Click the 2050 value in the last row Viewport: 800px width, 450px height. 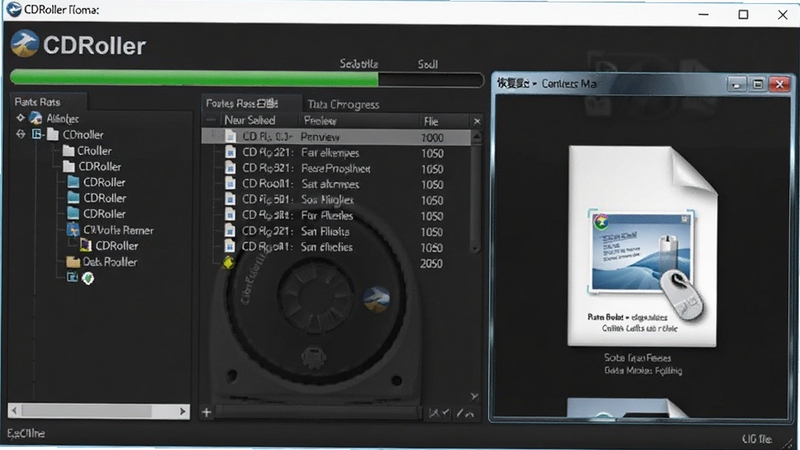pyautogui.click(x=432, y=263)
